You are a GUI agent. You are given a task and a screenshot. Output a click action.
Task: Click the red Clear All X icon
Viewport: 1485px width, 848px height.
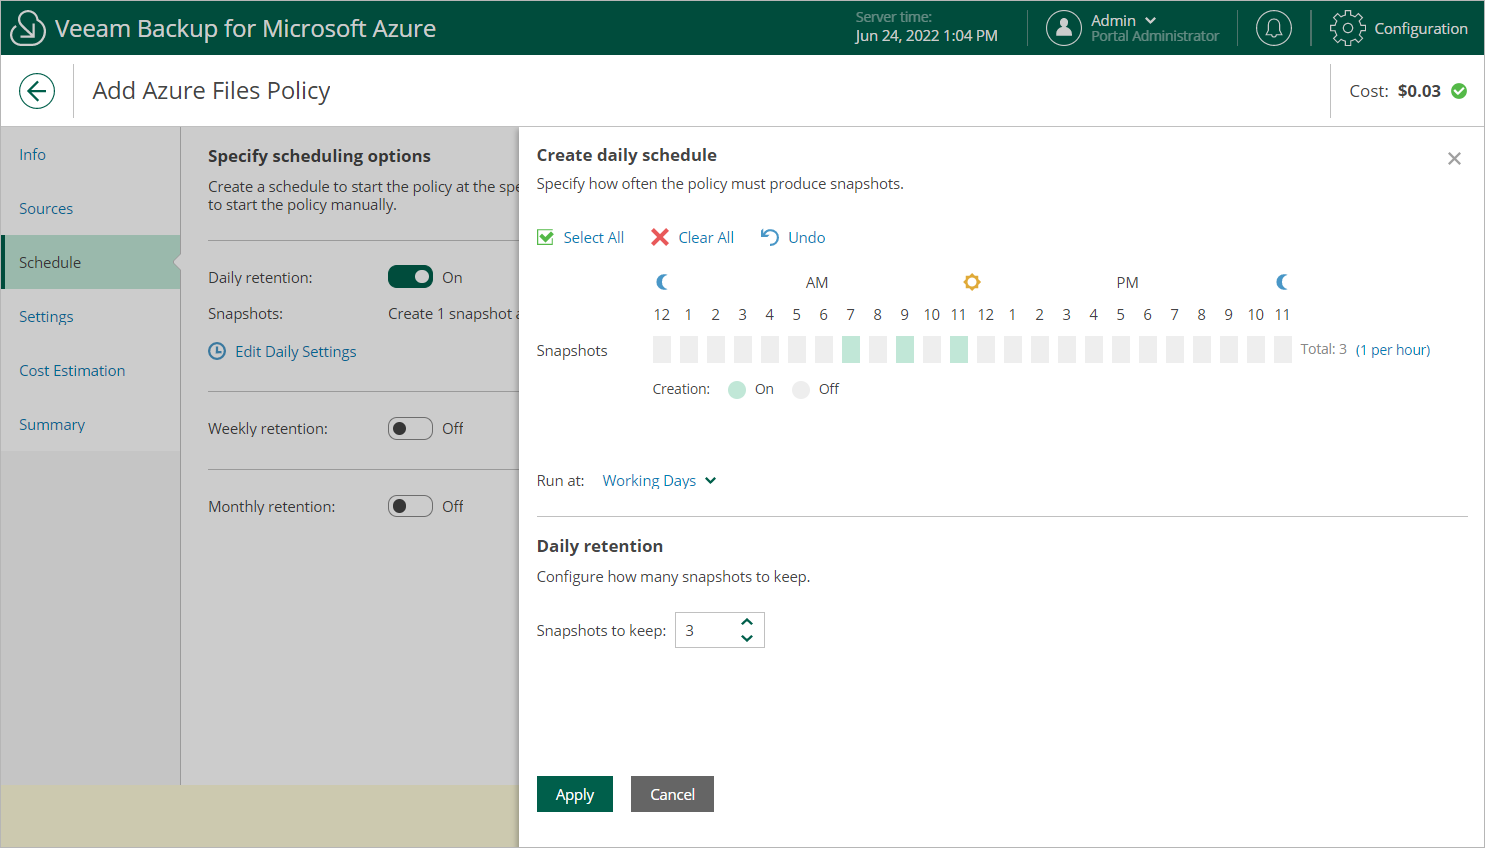coord(660,237)
